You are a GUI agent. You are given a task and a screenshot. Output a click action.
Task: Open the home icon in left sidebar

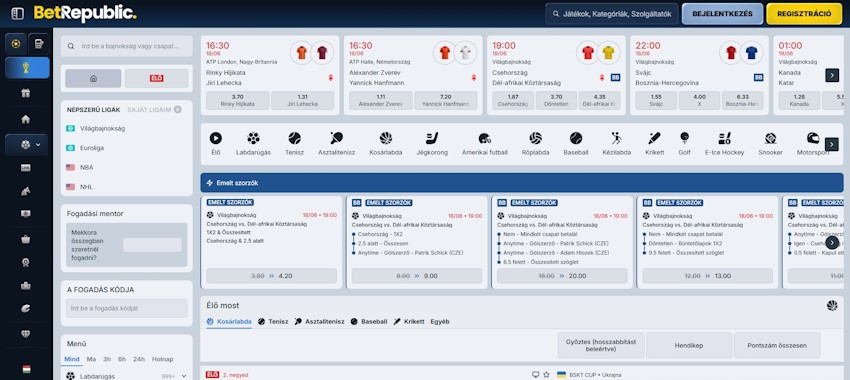(x=25, y=119)
